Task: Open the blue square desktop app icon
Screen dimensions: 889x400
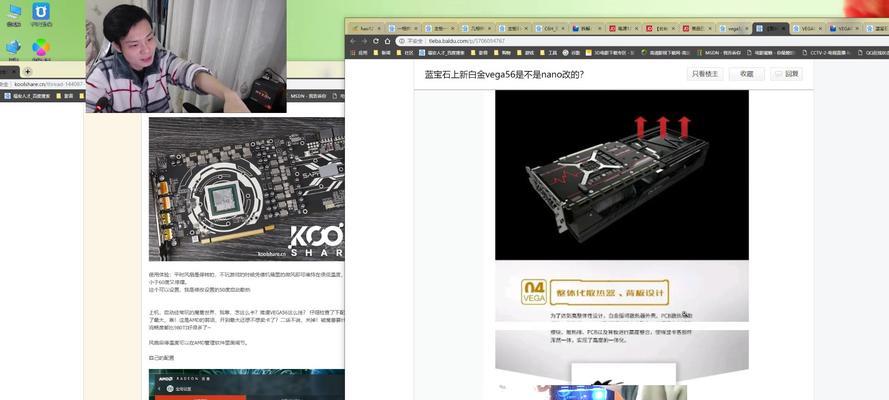Action: (41, 14)
